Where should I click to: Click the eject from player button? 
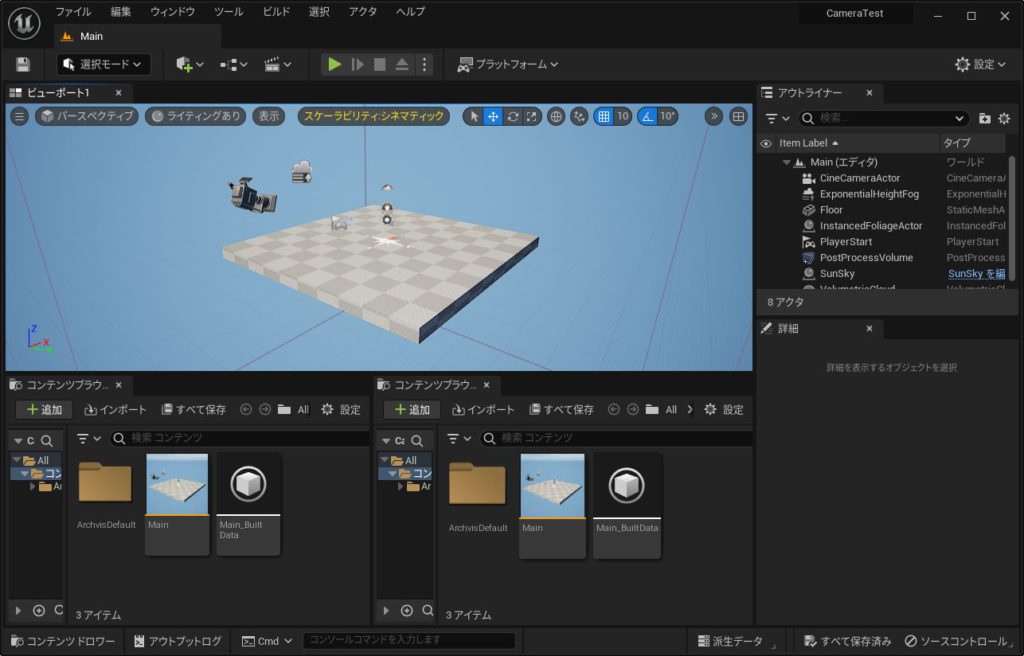(x=402, y=64)
